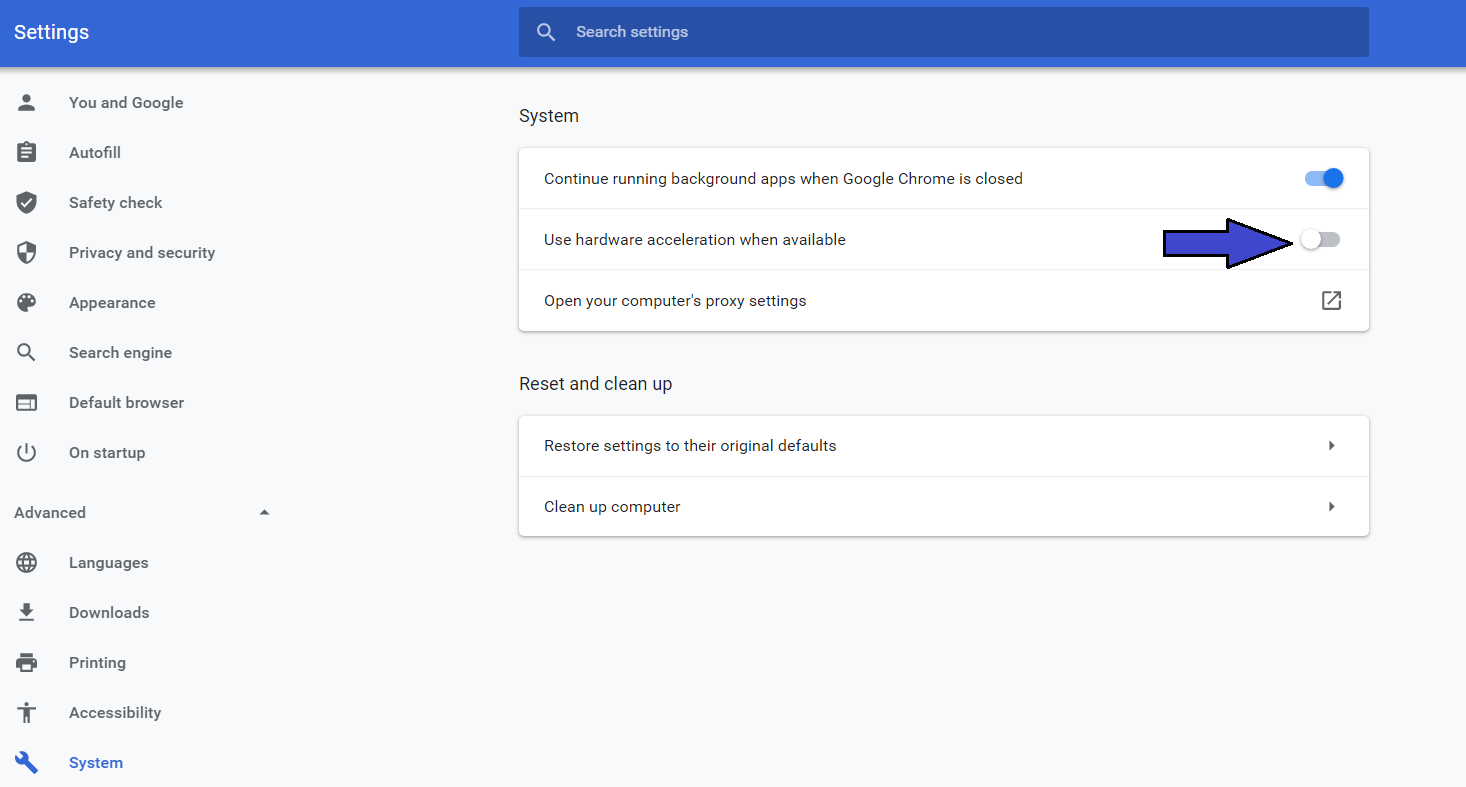
Task: Click the Advanced section label
Action: (50, 512)
